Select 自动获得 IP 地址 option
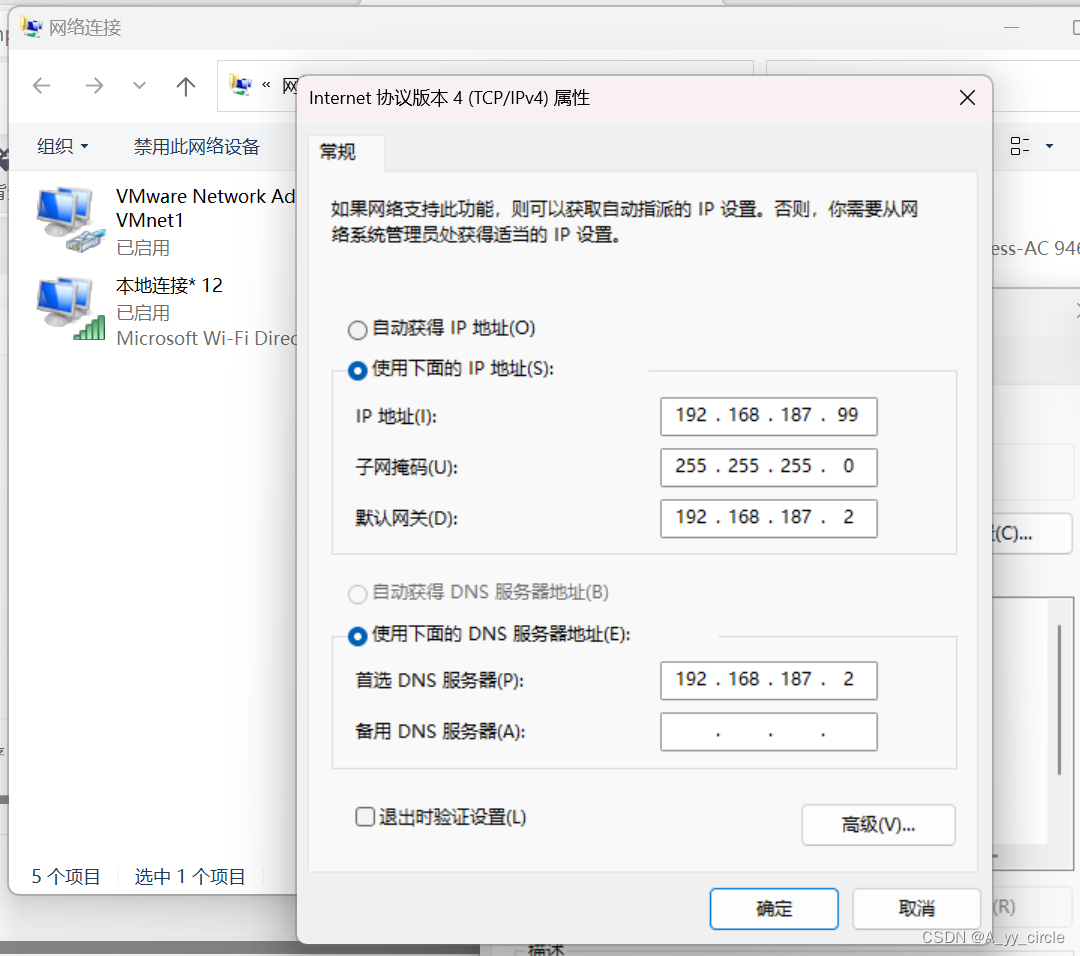This screenshot has width=1080, height=956. click(x=357, y=329)
